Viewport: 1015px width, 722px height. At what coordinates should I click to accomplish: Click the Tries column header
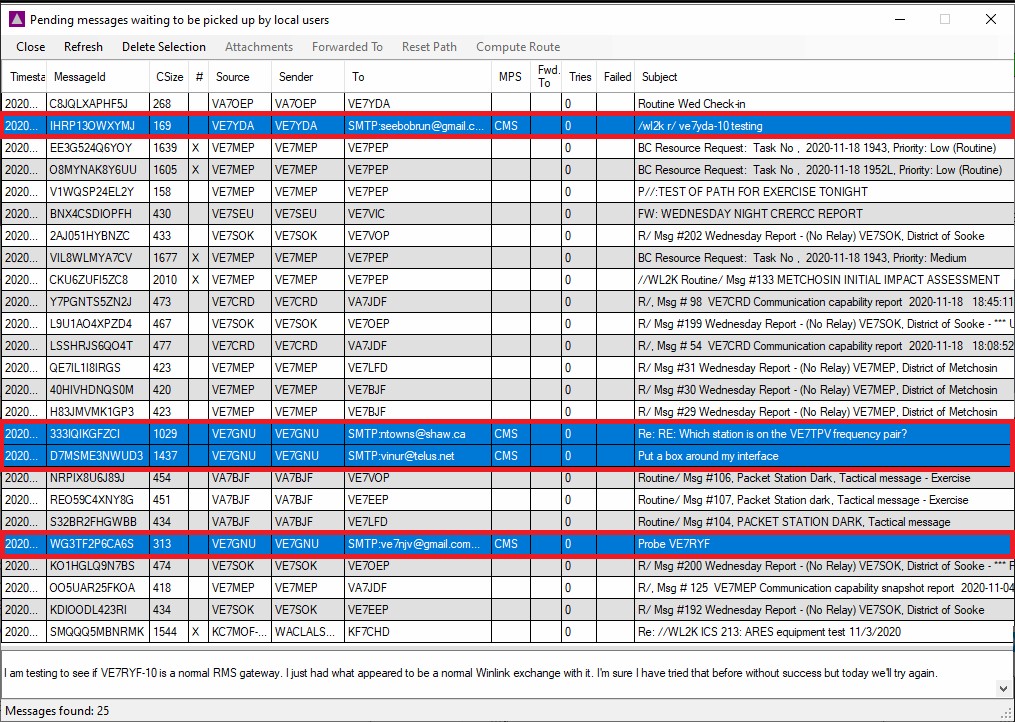click(x=580, y=77)
